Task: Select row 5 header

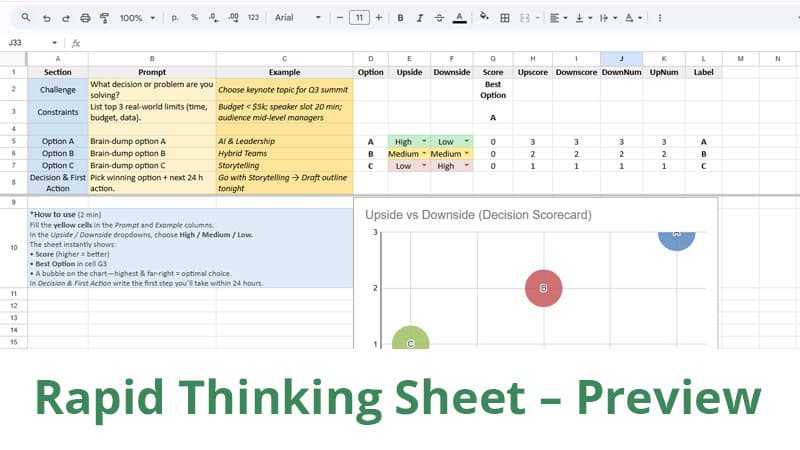Action: 14,141
